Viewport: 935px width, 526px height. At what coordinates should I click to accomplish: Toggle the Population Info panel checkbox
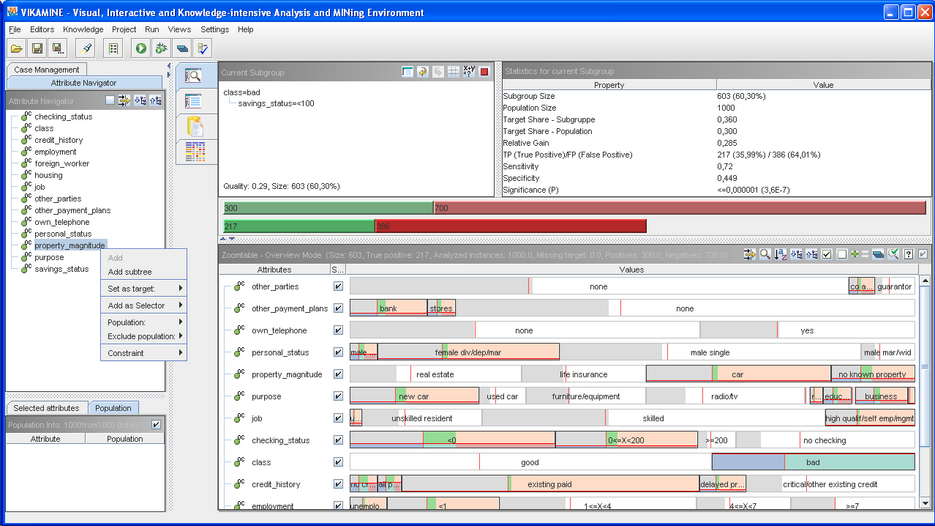155,425
